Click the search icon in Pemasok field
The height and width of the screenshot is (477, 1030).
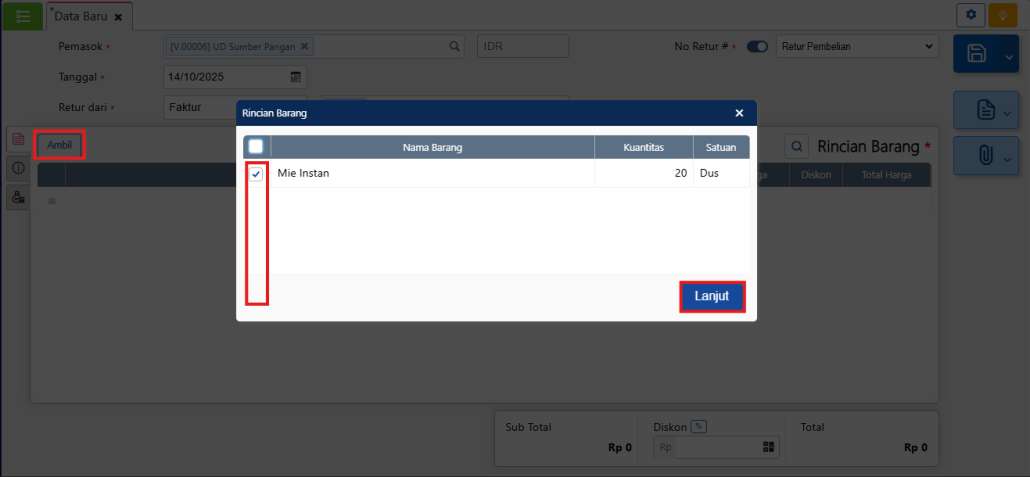pyautogui.click(x=454, y=46)
